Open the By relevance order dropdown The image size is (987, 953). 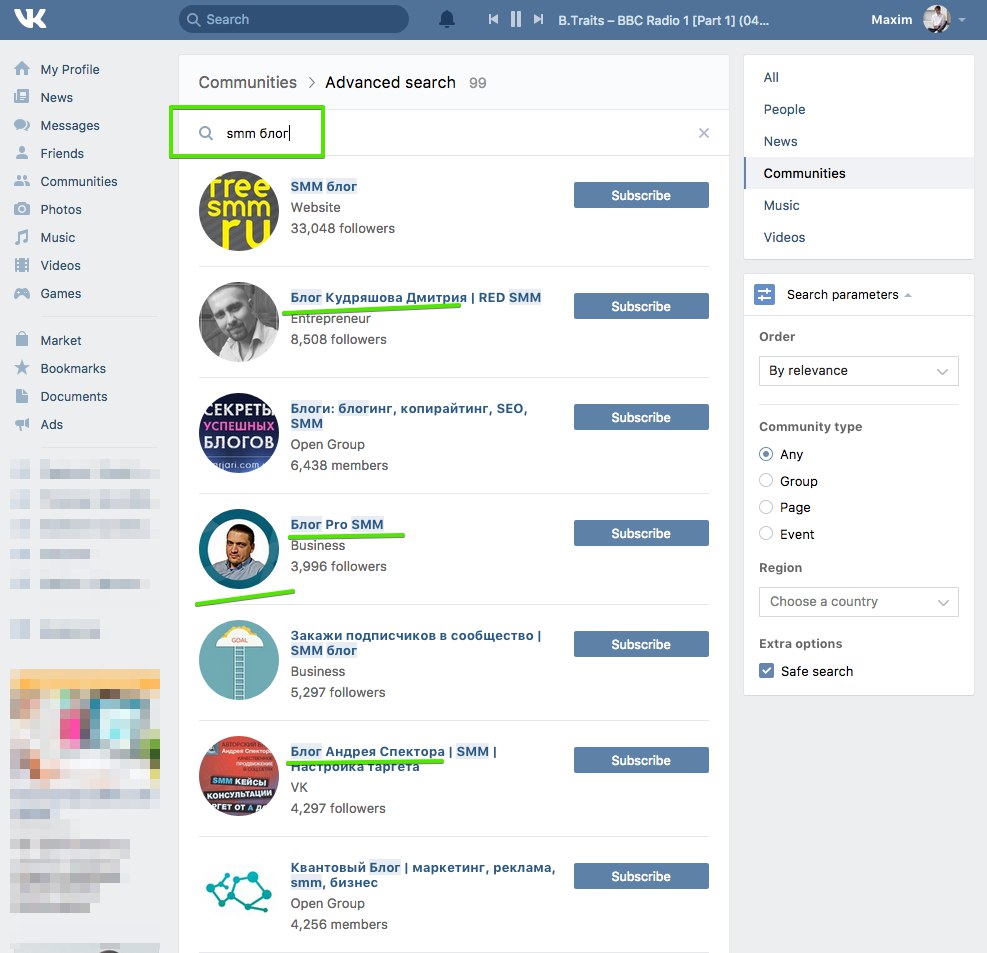click(x=859, y=371)
